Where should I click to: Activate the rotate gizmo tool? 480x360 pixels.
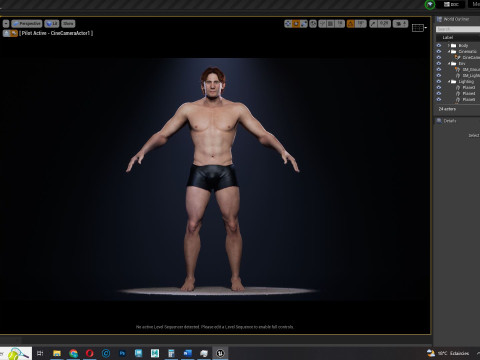[x=296, y=24]
